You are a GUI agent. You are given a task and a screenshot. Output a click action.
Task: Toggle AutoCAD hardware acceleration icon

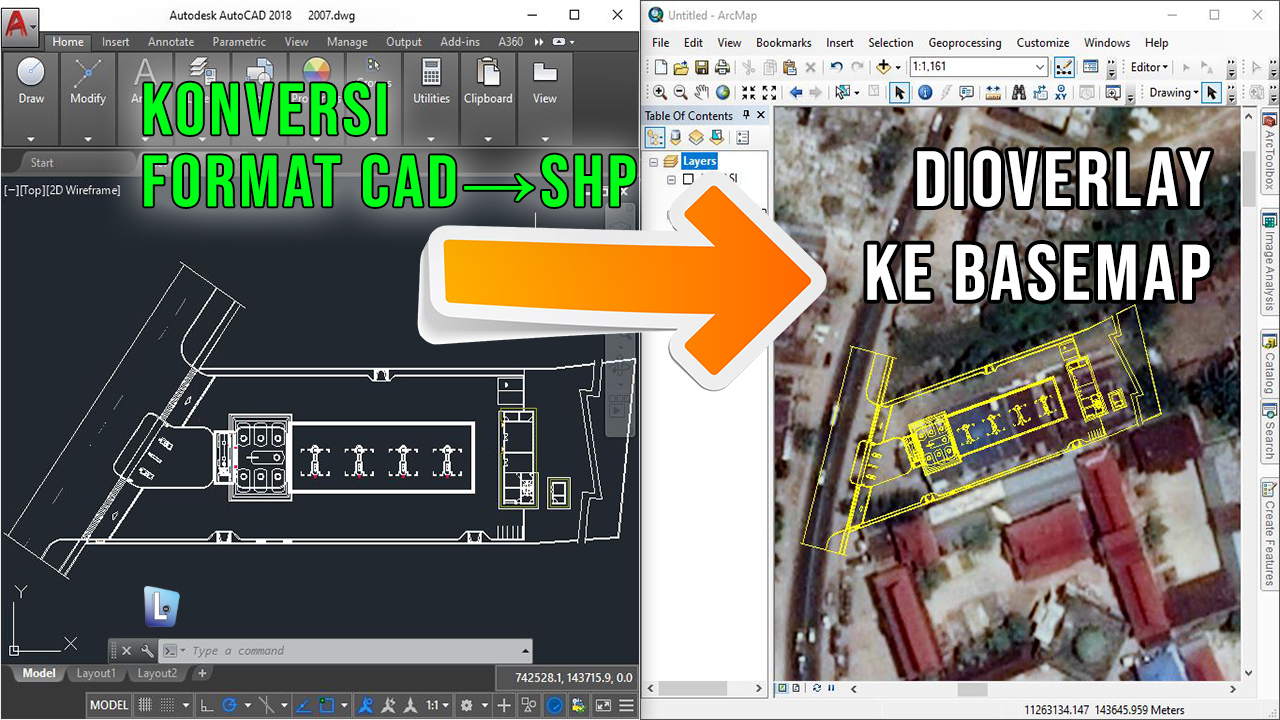pos(555,705)
